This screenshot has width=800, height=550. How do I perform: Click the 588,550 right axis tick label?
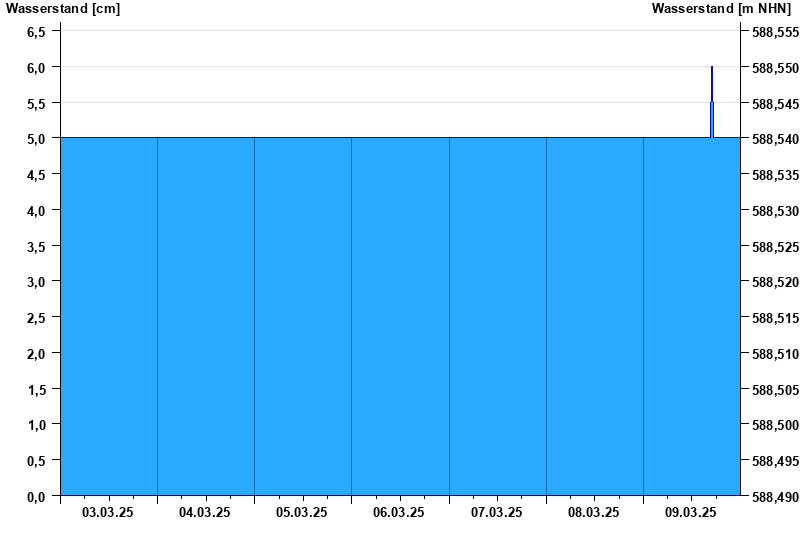click(775, 67)
